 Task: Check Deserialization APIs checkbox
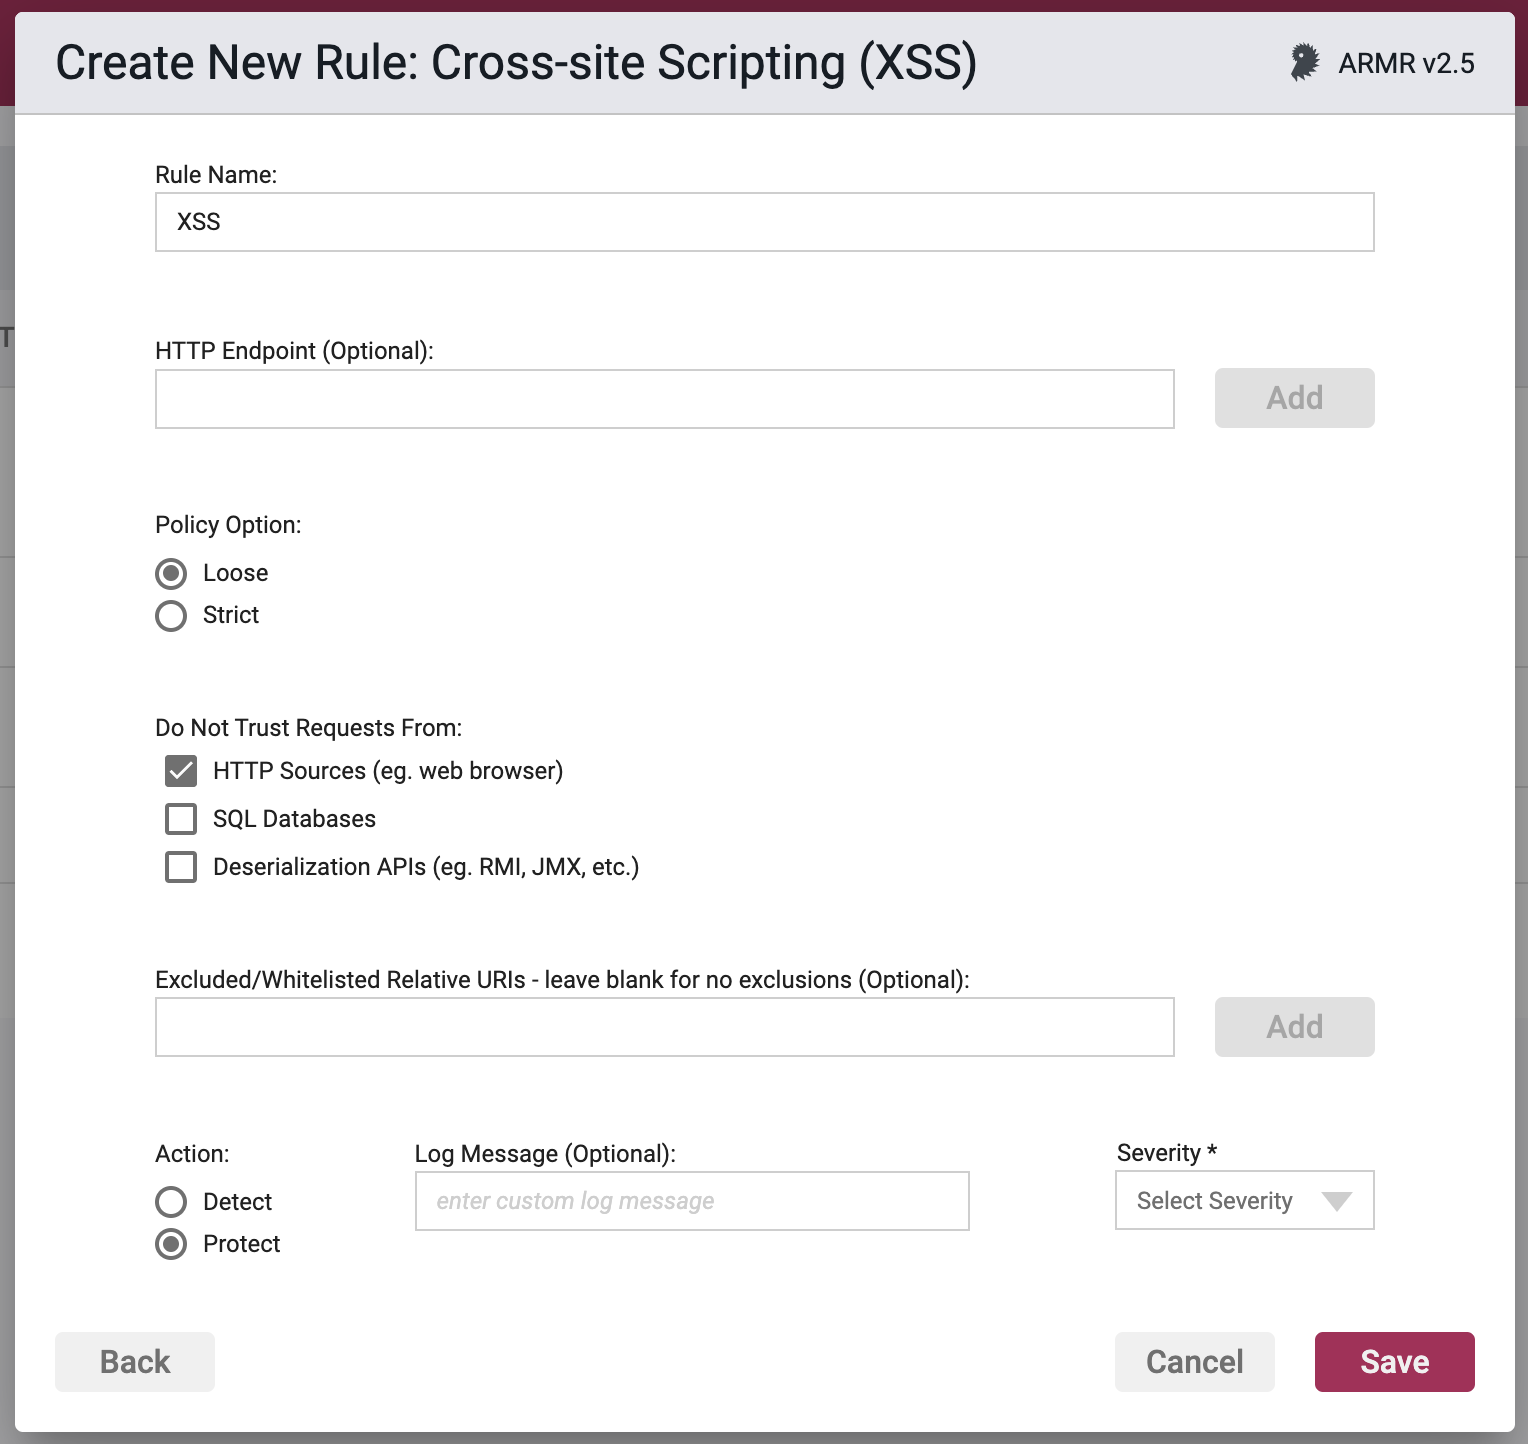click(181, 867)
